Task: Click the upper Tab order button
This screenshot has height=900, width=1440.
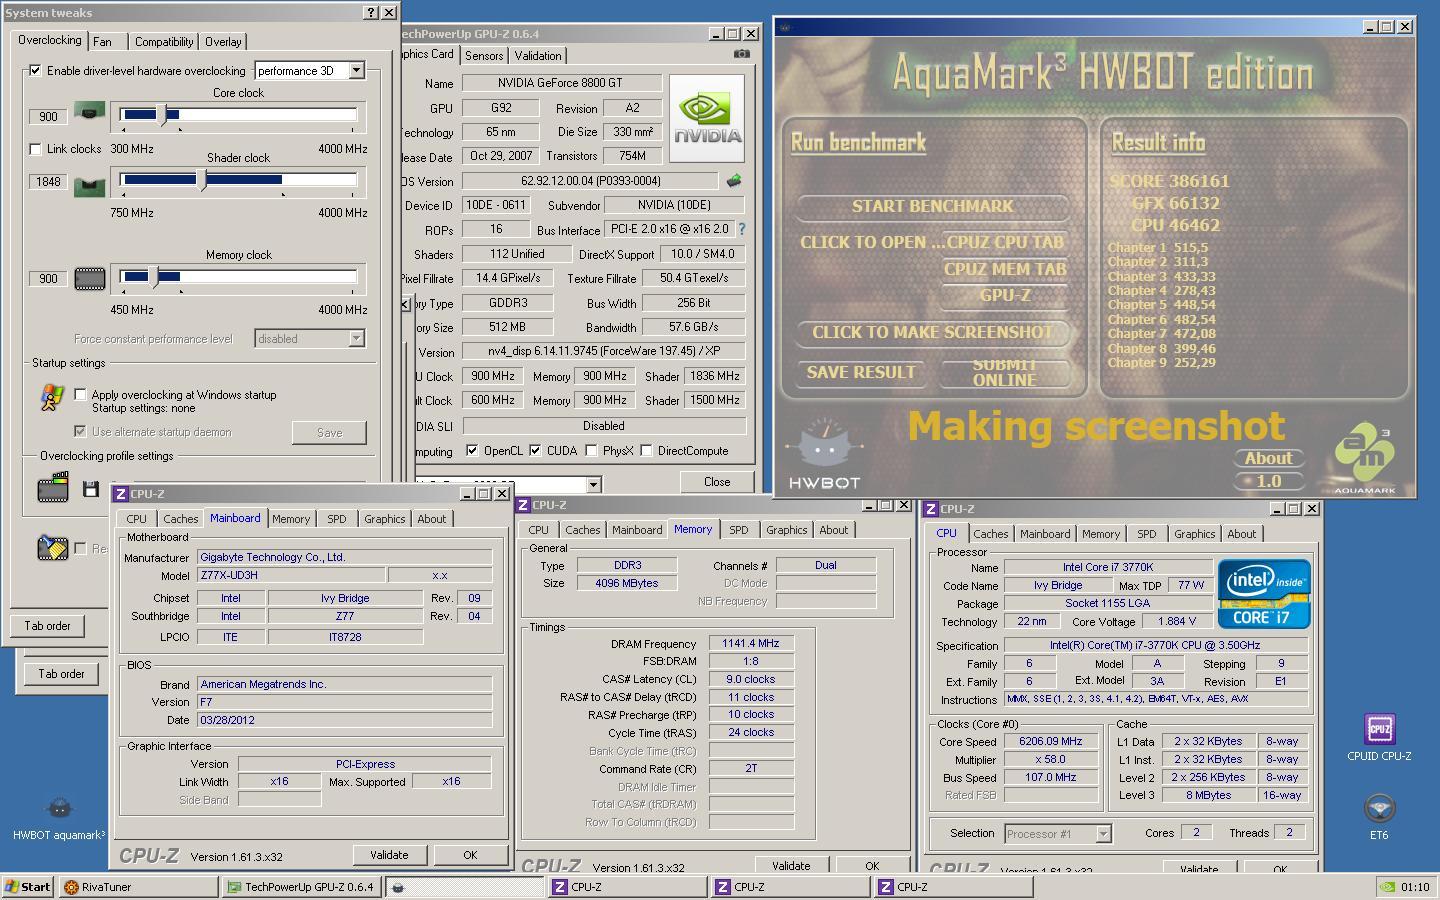Action: coord(48,626)
